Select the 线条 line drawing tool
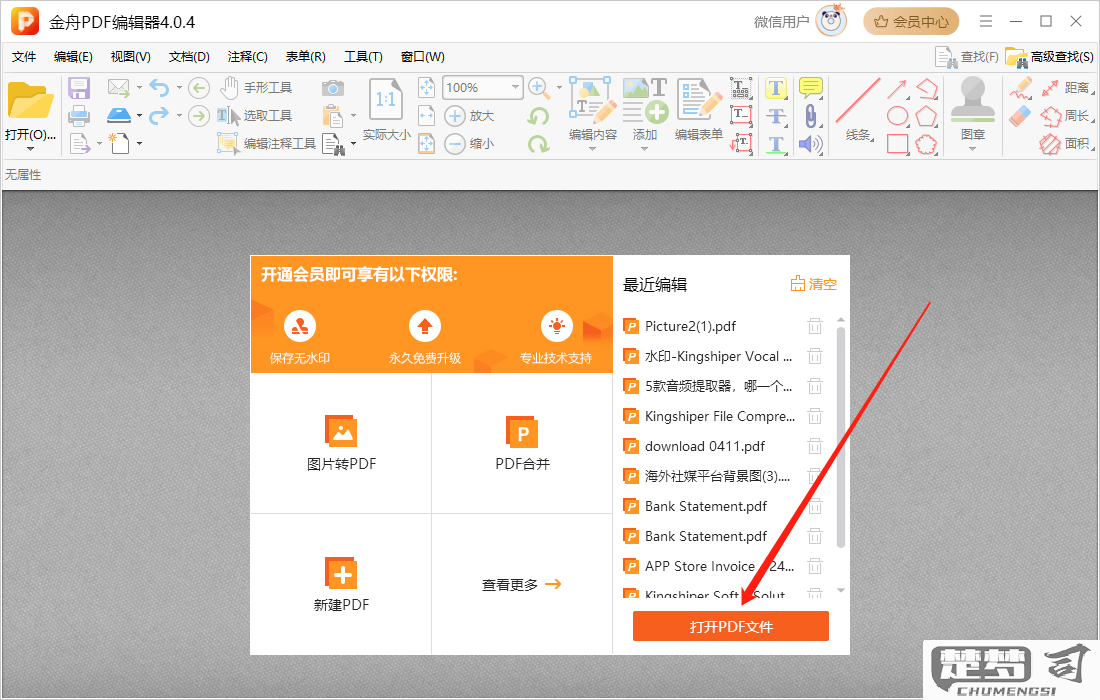Viewport: 1100px width, 700px height. pyautogui.click(x=858, y=109)
